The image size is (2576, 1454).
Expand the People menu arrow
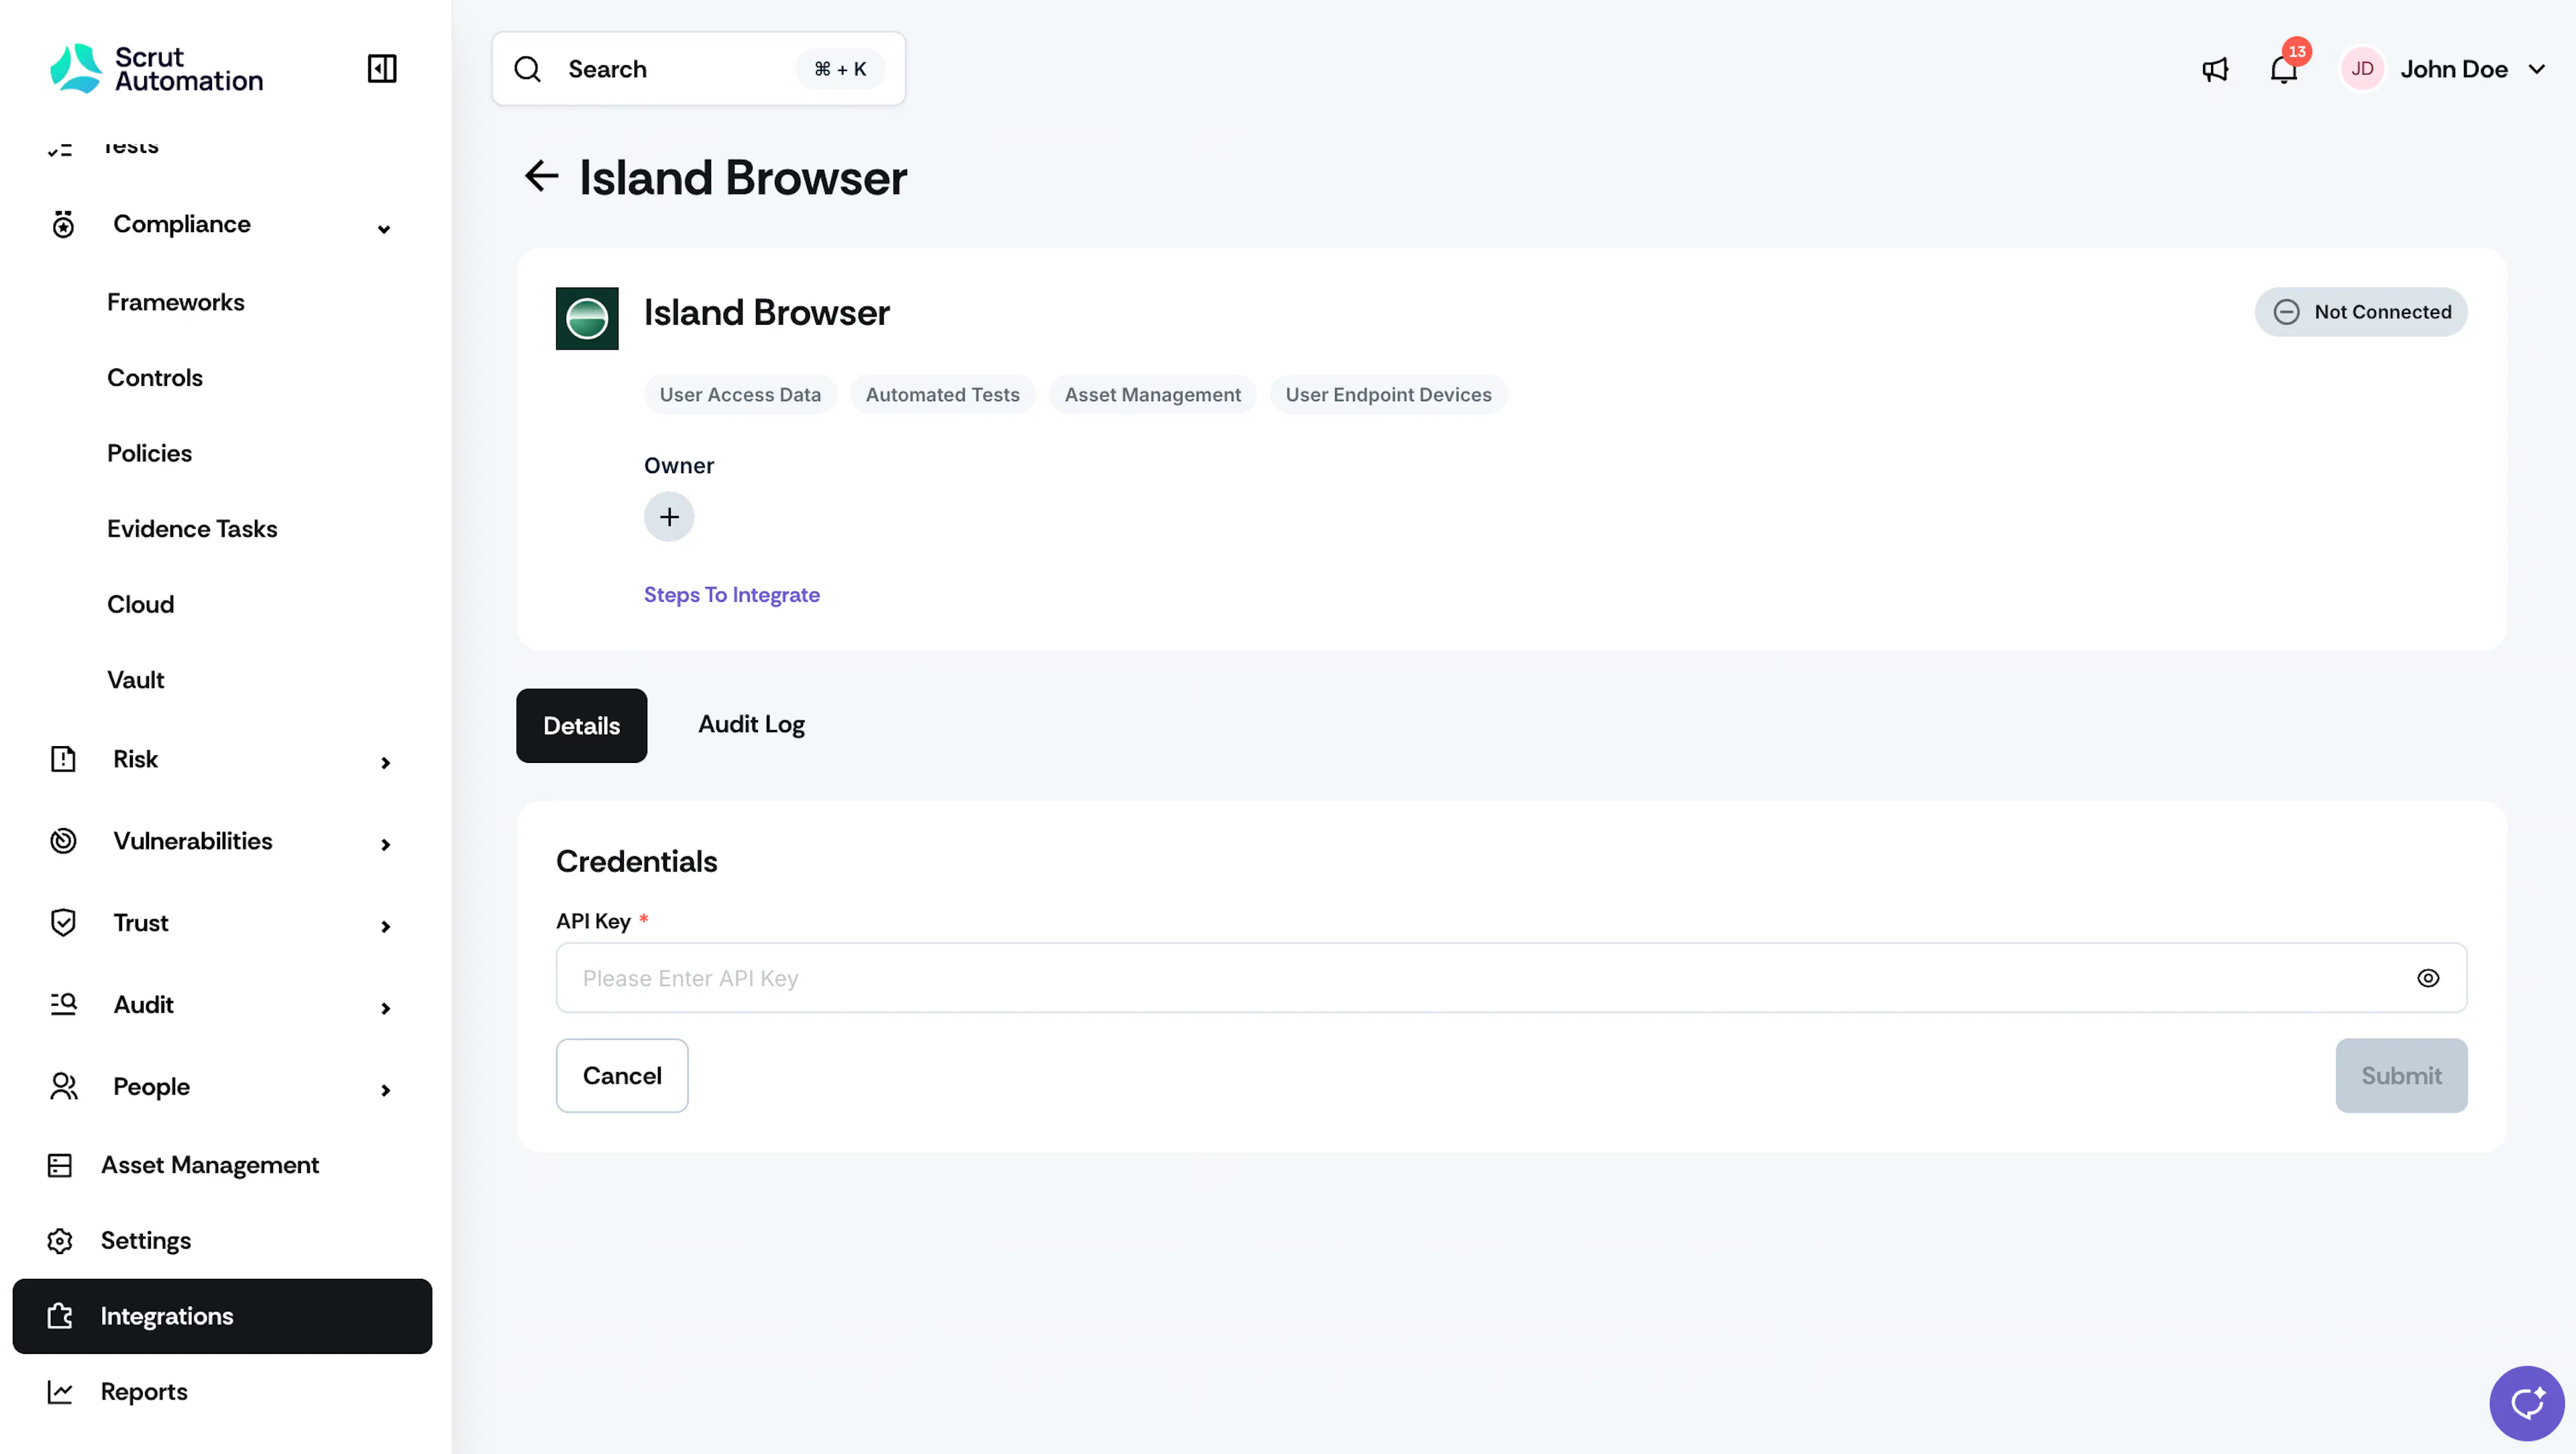pyautogui.click(x=385, y=1090)
